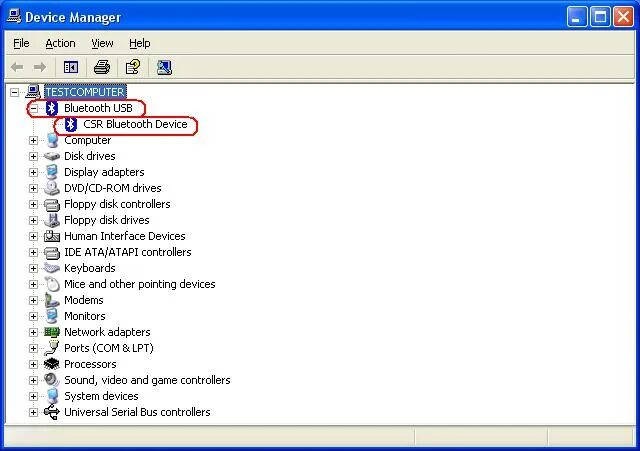Select Human Interface Devices text
This screenshot has width=640, height=451.
[x=124, y=236]
